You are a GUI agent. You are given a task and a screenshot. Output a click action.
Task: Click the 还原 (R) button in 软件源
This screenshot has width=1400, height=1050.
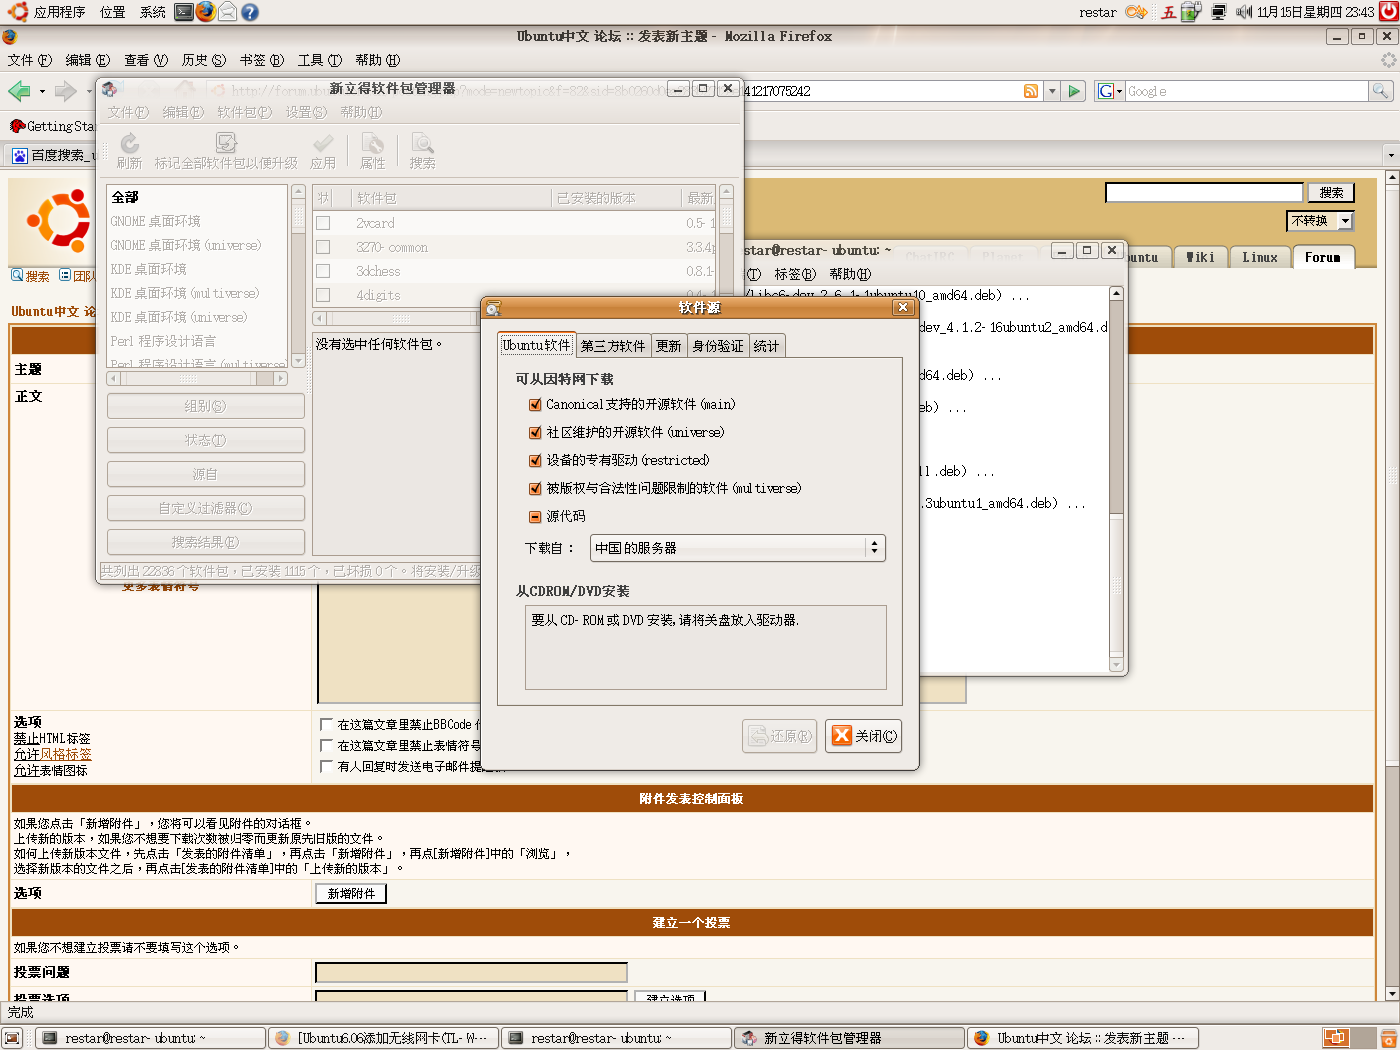780,736
